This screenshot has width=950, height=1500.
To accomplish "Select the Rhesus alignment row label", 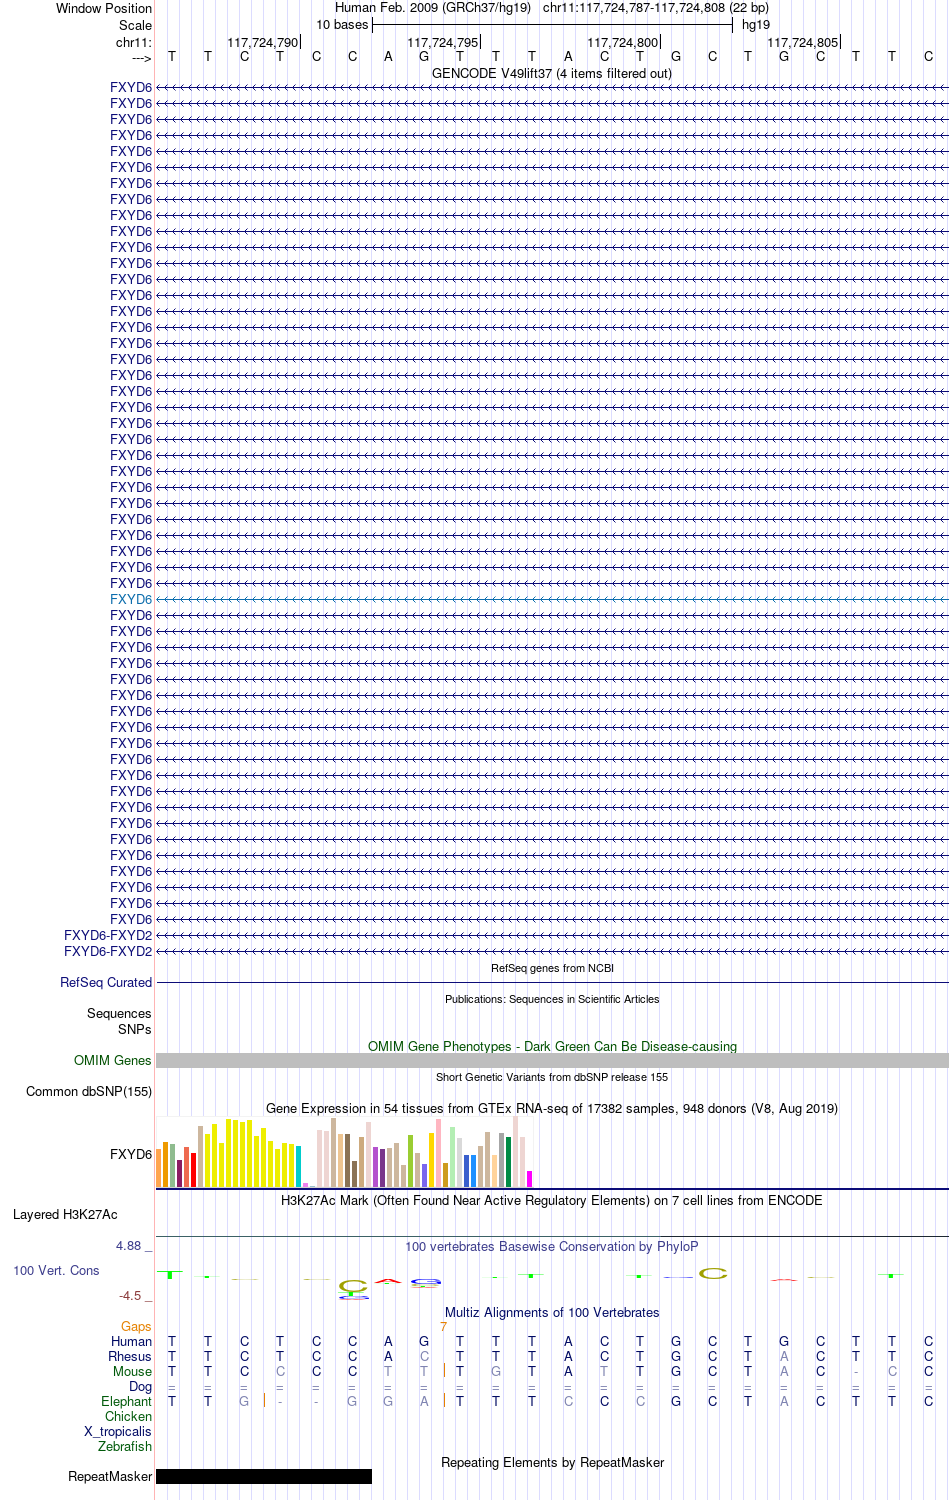I will tap(130, 1356).
